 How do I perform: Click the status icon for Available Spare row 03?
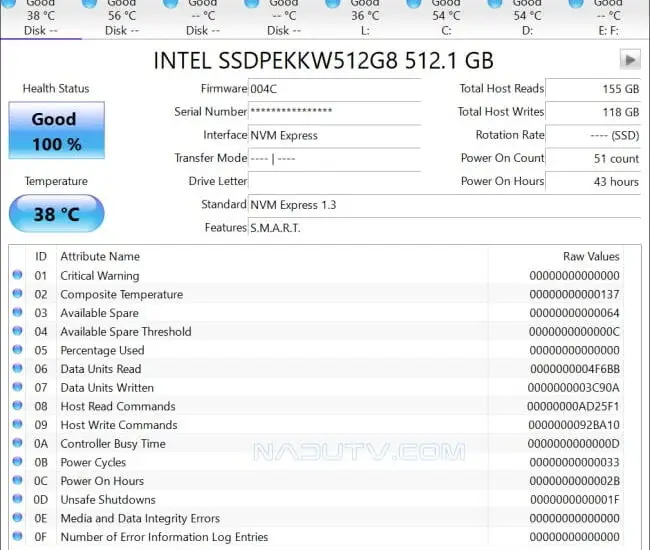point(17,312)
